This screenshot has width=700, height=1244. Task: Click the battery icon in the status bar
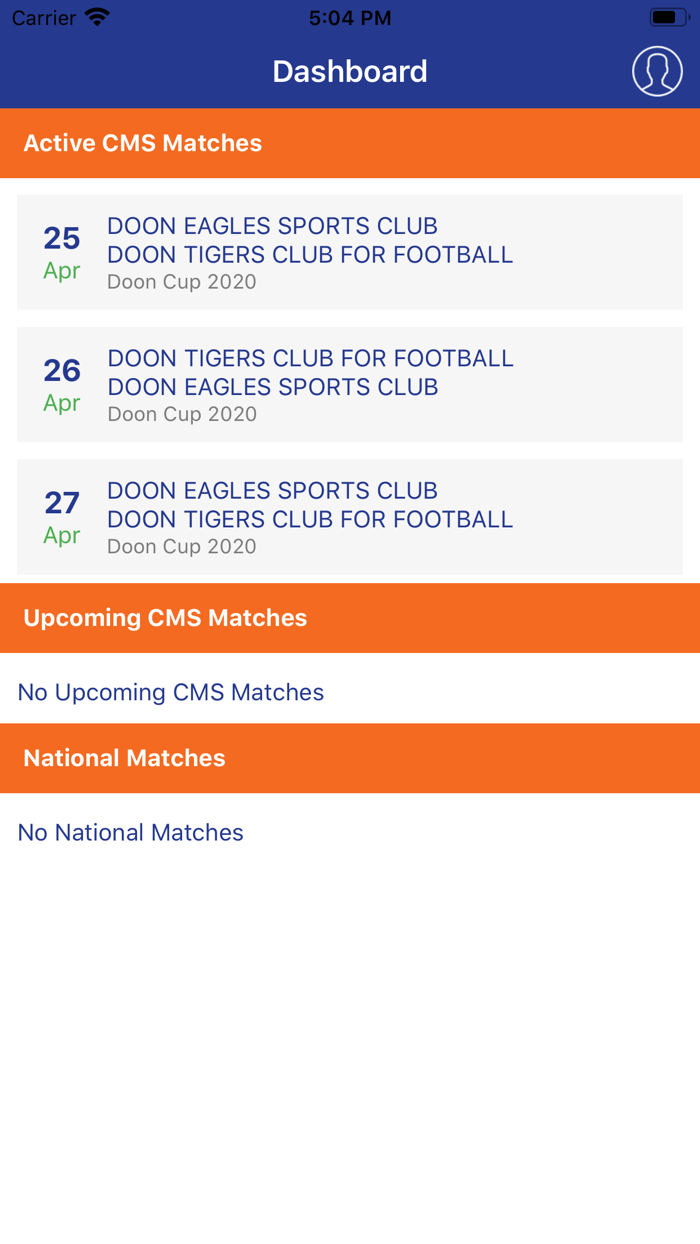(x=666, y=16)
